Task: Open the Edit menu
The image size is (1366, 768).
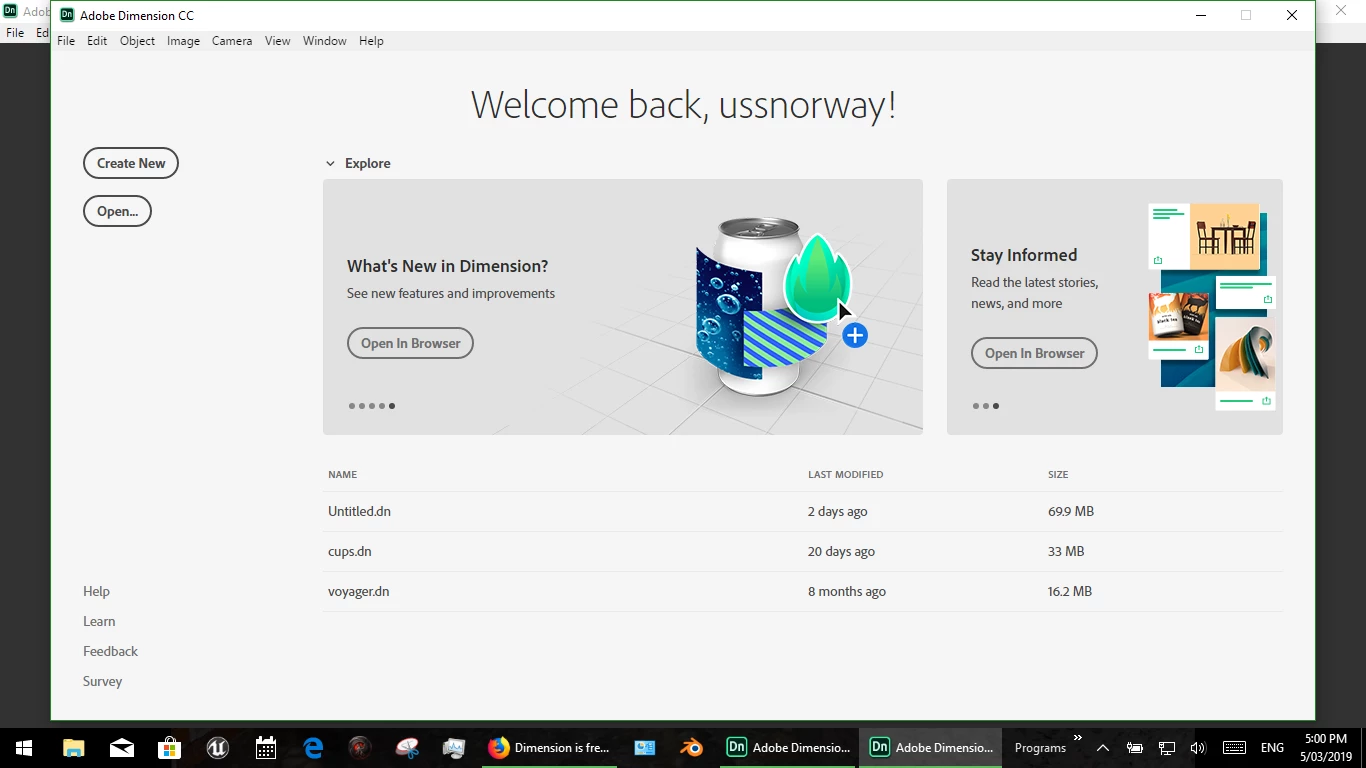Action: point(97,41)
